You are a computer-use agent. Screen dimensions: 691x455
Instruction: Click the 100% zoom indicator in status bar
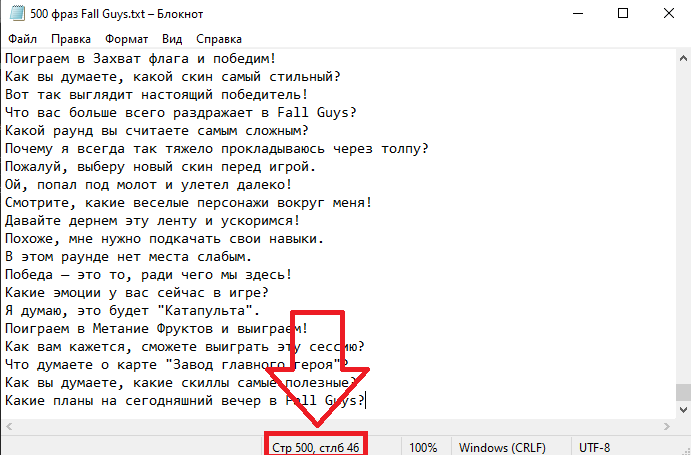pyautogui.click(x=423, y=446)
